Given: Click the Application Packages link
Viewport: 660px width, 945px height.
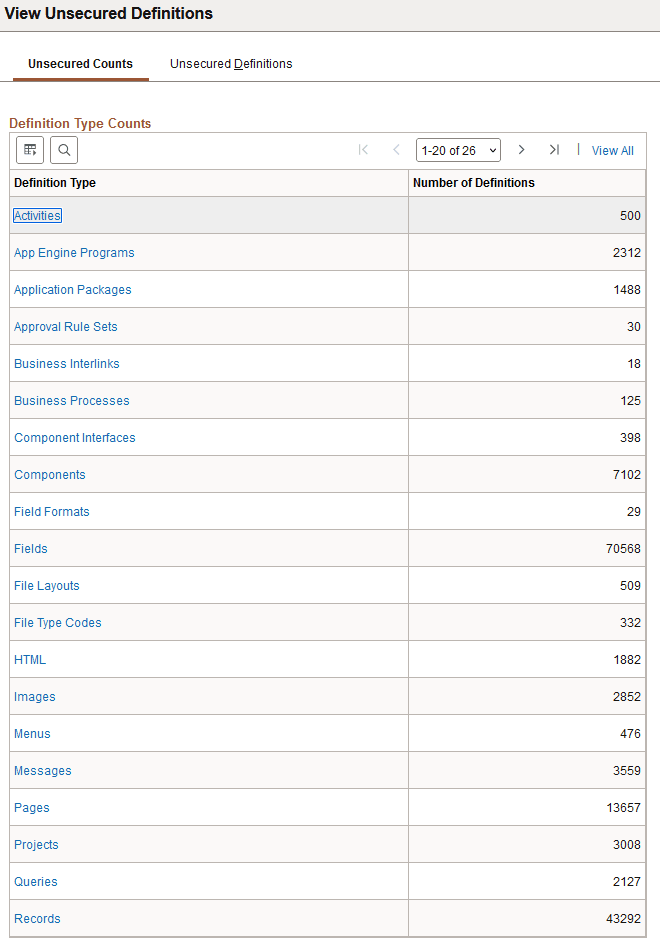Looking at the screenshot, I should (x=72, y=289).
